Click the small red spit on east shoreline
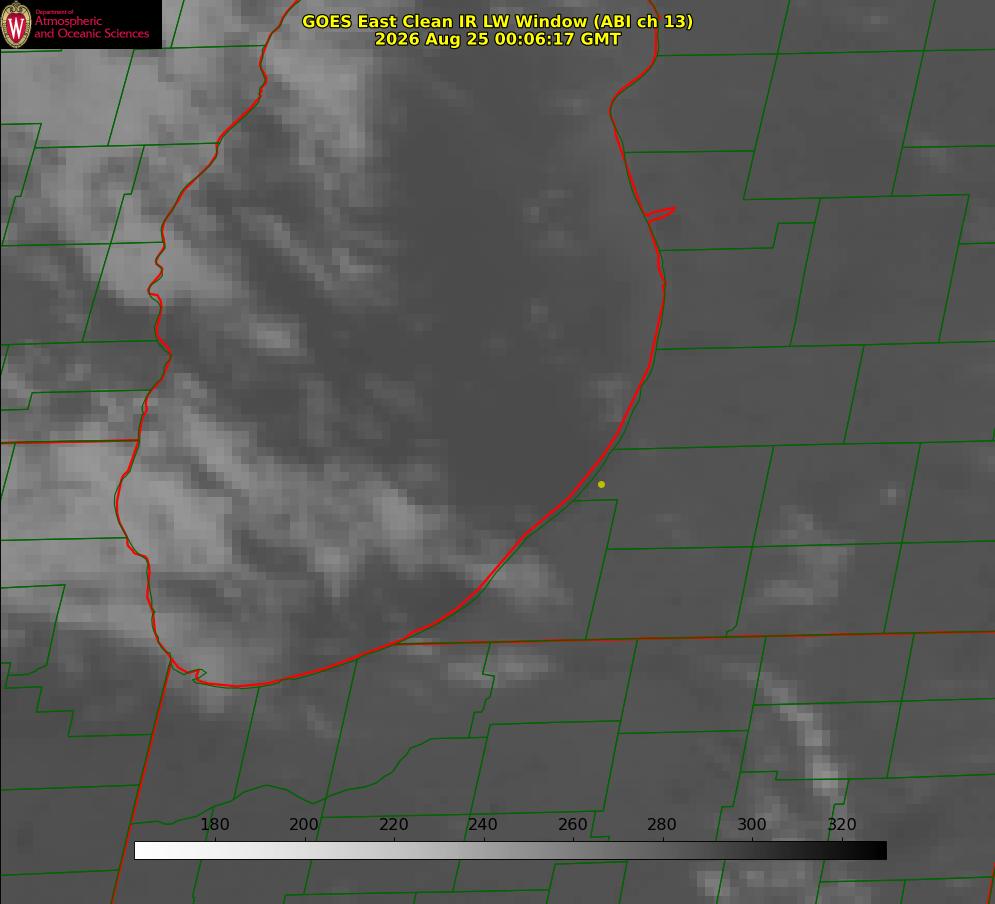The width and height of the screenshot is (995, 904). pos(660,214)
